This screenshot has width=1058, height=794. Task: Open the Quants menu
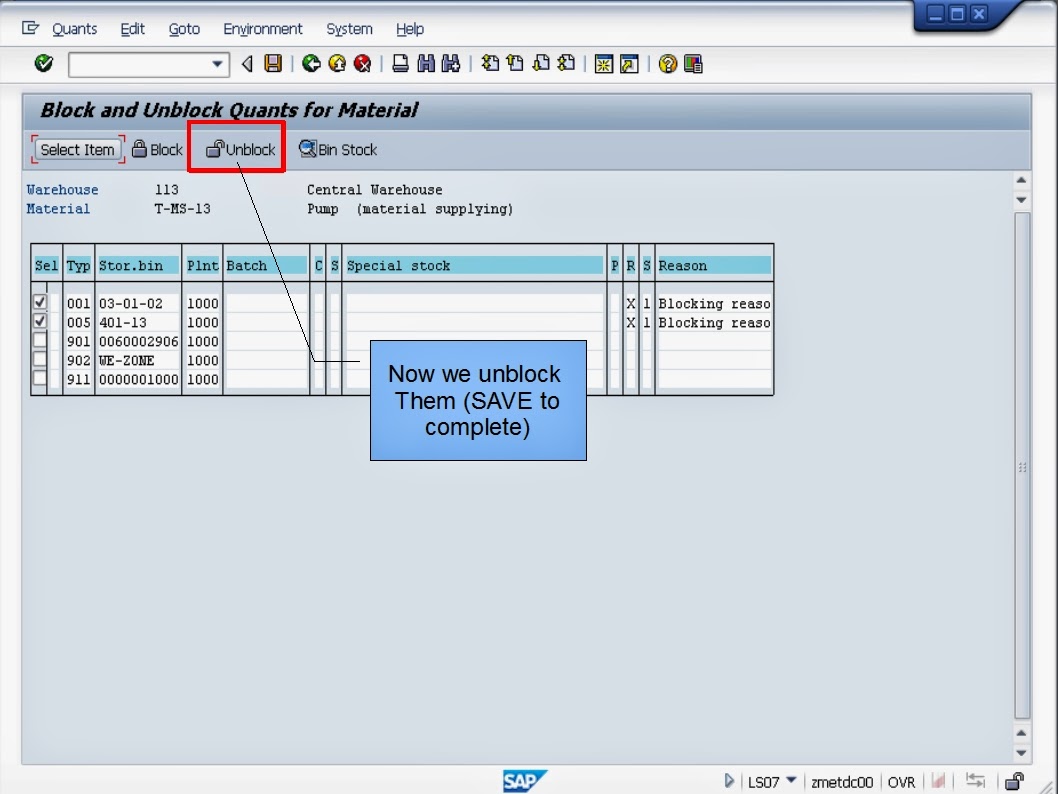click(74, 29)
